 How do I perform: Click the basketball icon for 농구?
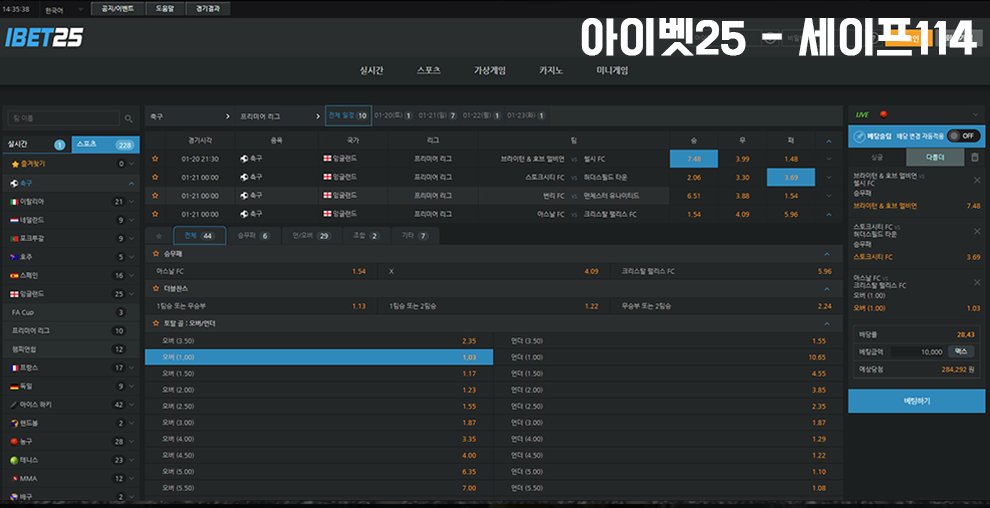click(x=14, y=442)
